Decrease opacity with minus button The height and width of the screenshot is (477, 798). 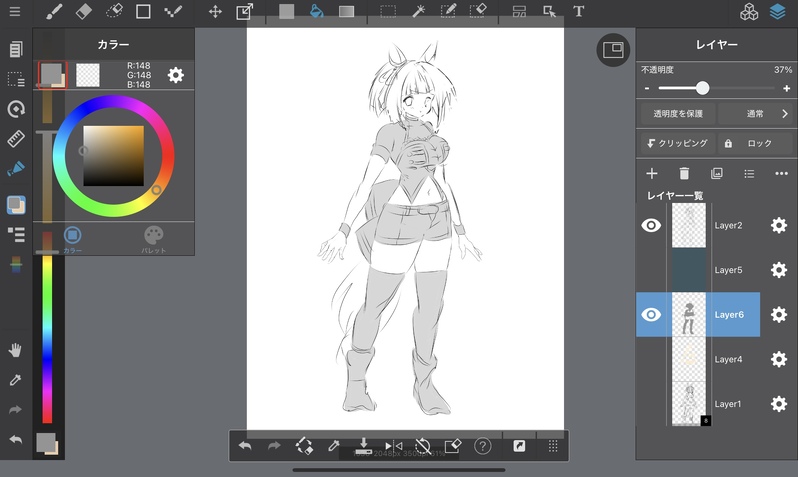click(x=647, y=88)
